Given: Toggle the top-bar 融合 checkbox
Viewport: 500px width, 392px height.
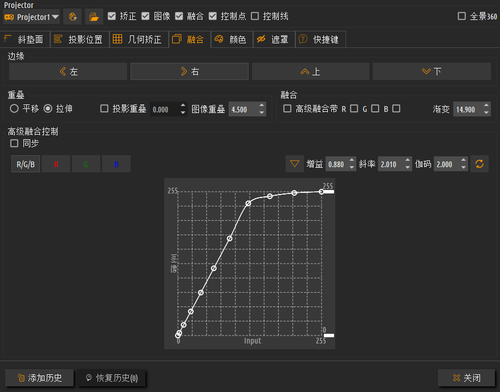Looking at the screenshot, I should 179,16.
